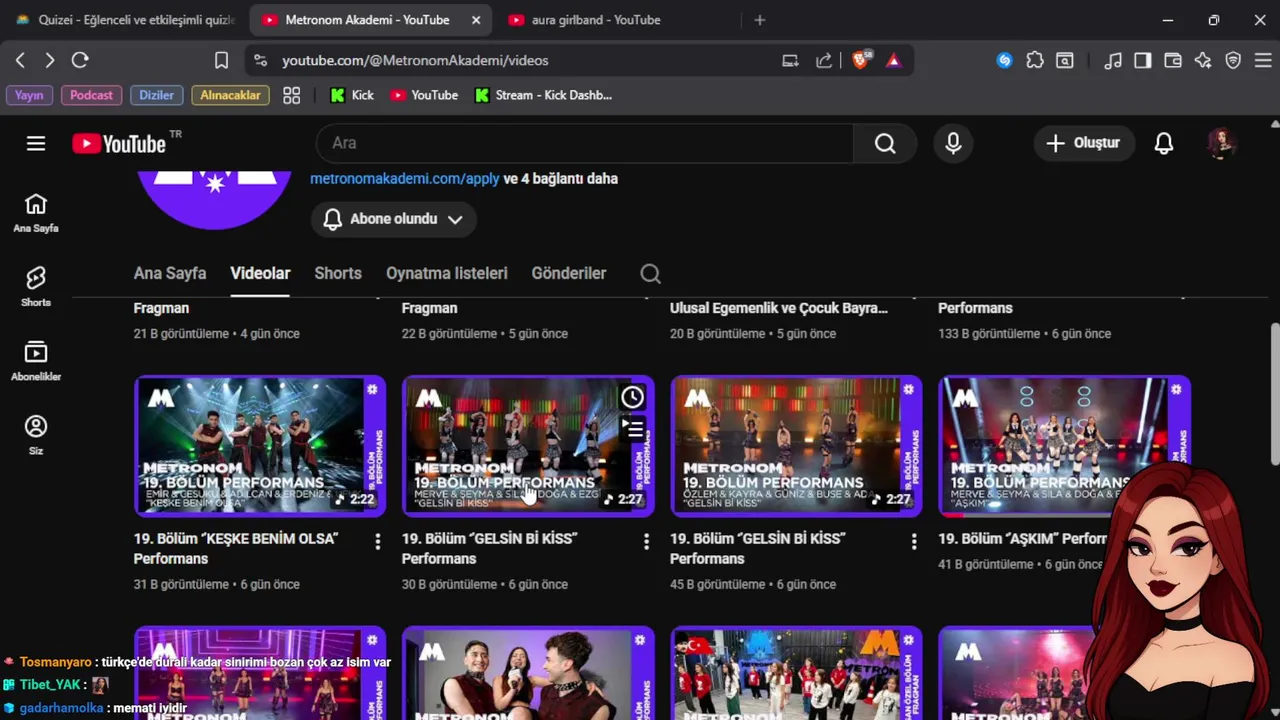Open a new browser tab
Image resolution: width=1280 pixels, height=720 pixels.
760,20
